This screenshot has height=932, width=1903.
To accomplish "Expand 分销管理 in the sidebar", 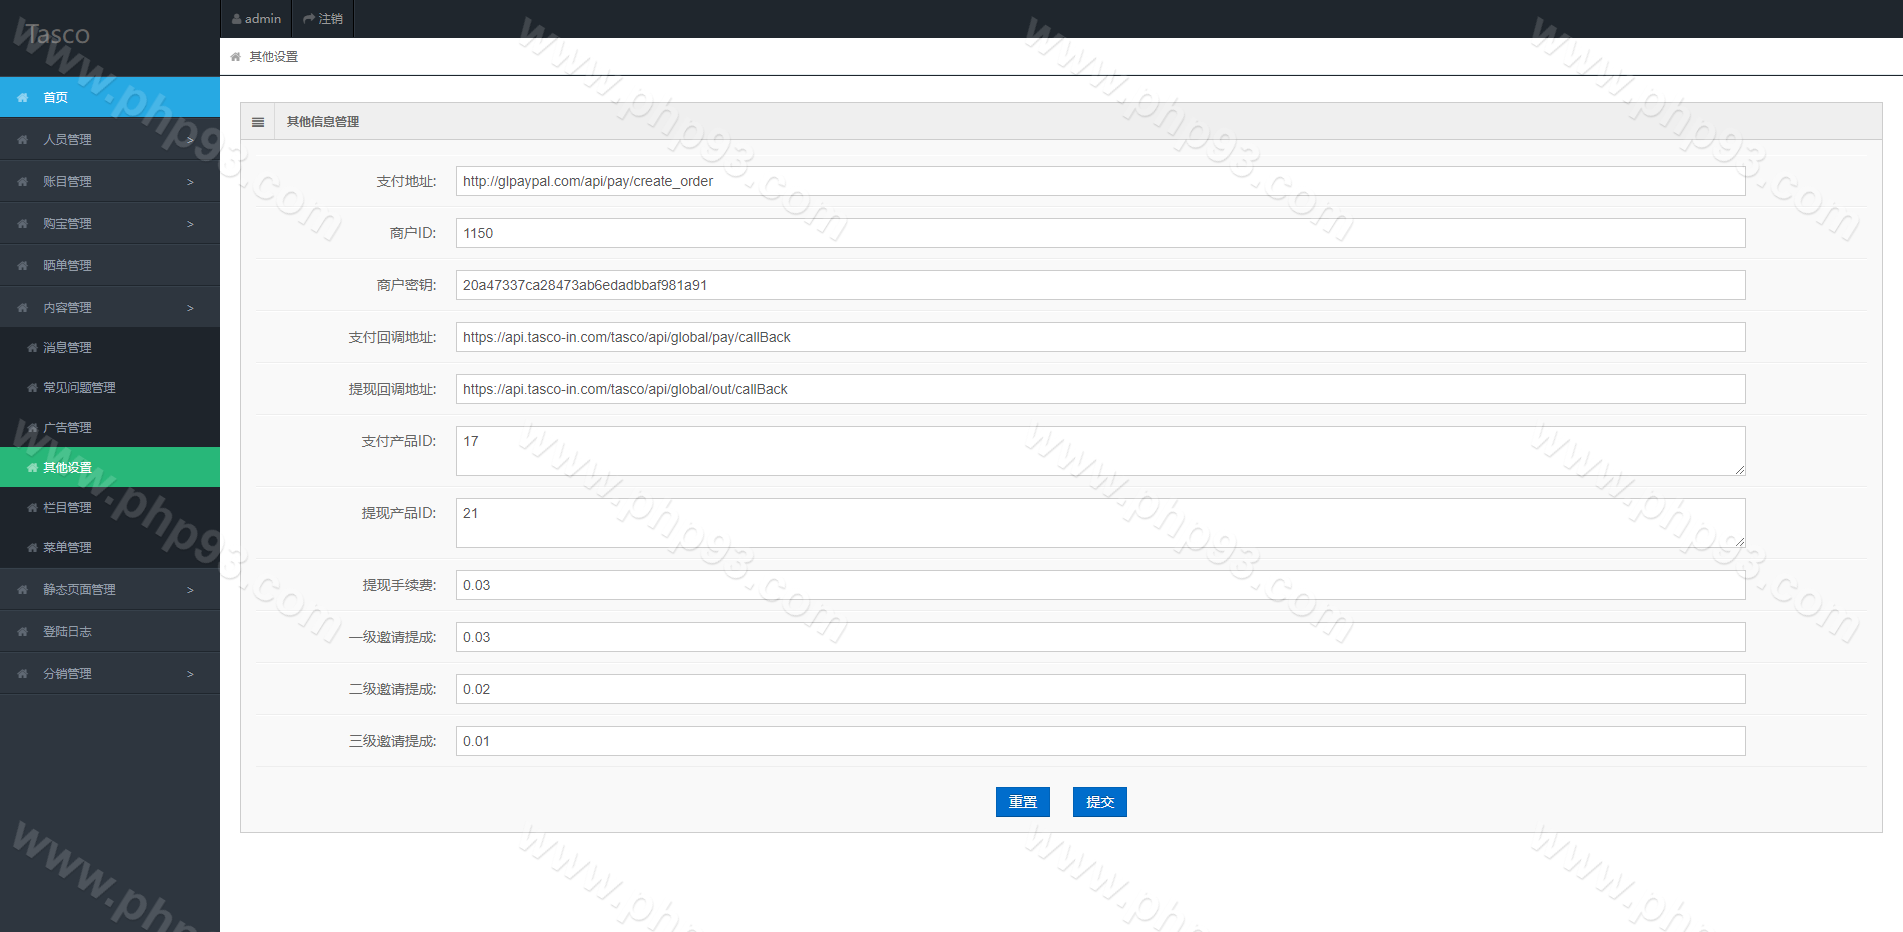I will (x=190, y=674).
